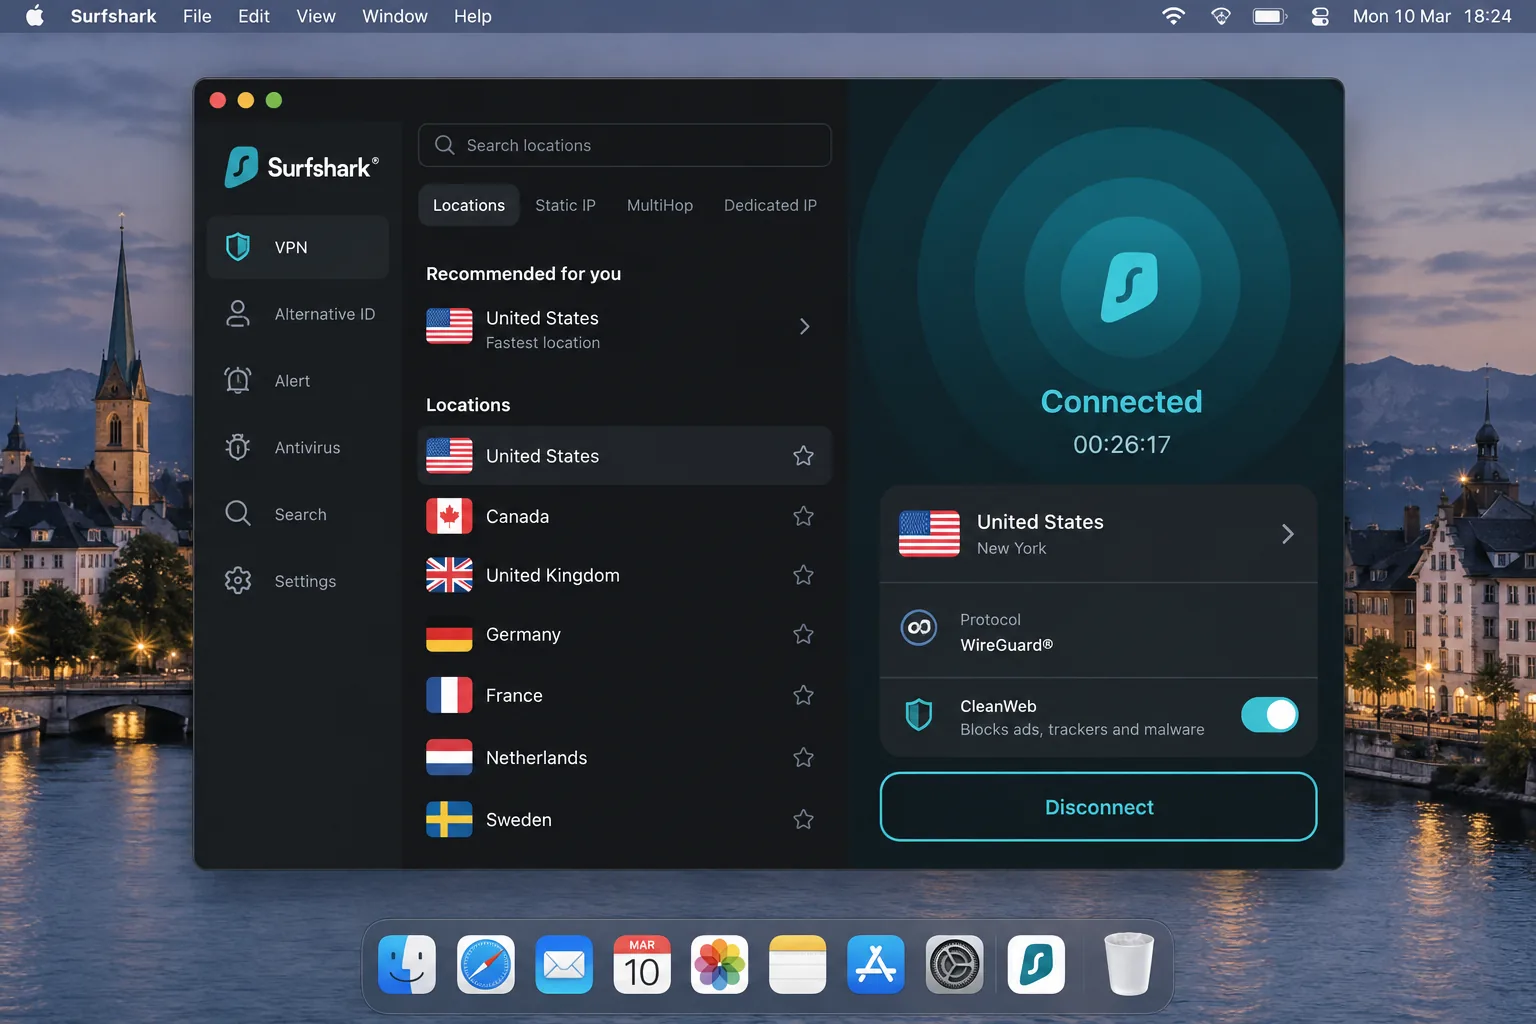The height and width of the screenshot is (1024, 1536).
Task: Click the CleanWeb shield icon
Action: point(919,715)
